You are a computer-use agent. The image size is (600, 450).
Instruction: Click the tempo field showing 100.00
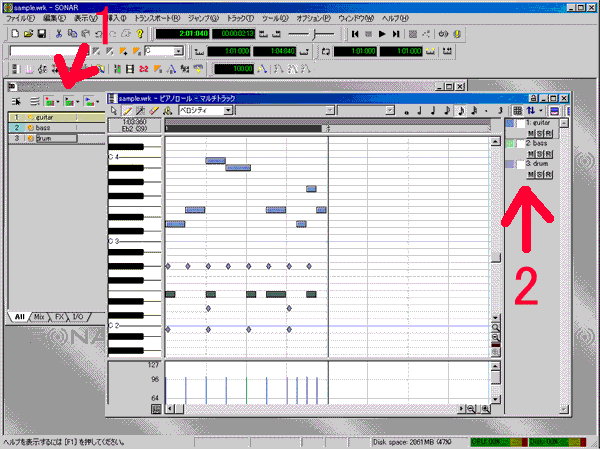coord(234,69)
